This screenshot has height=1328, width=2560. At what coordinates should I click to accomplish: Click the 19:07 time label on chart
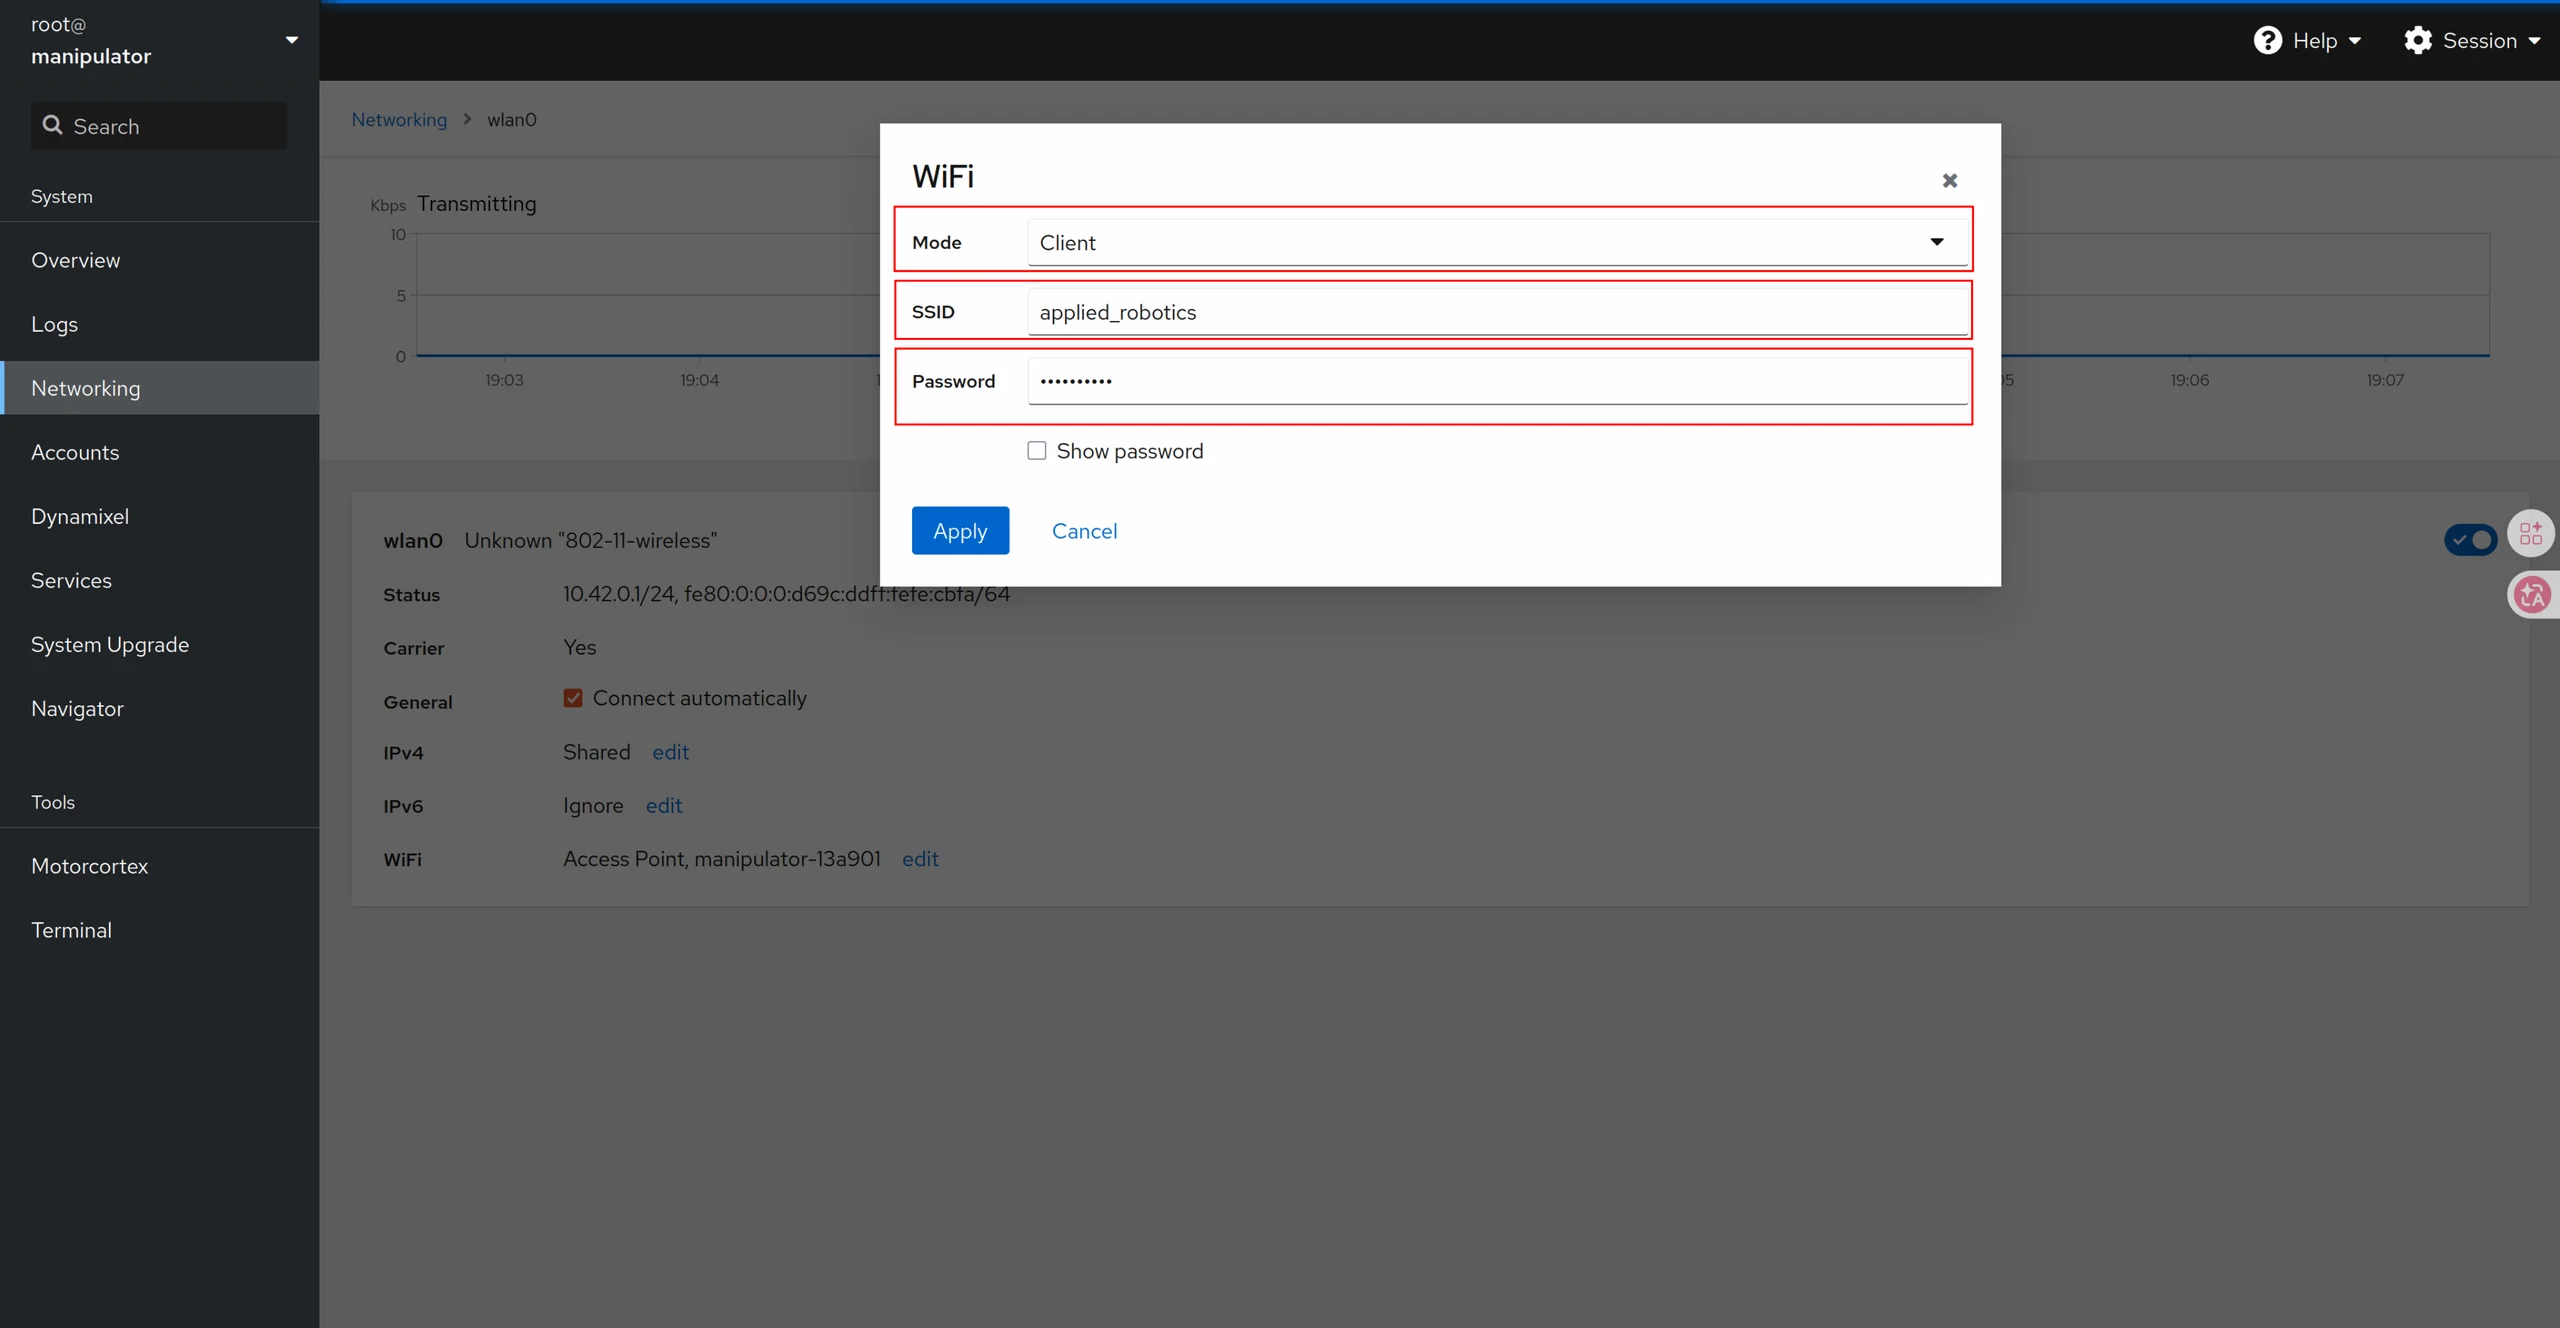(x=2385, y=380)
